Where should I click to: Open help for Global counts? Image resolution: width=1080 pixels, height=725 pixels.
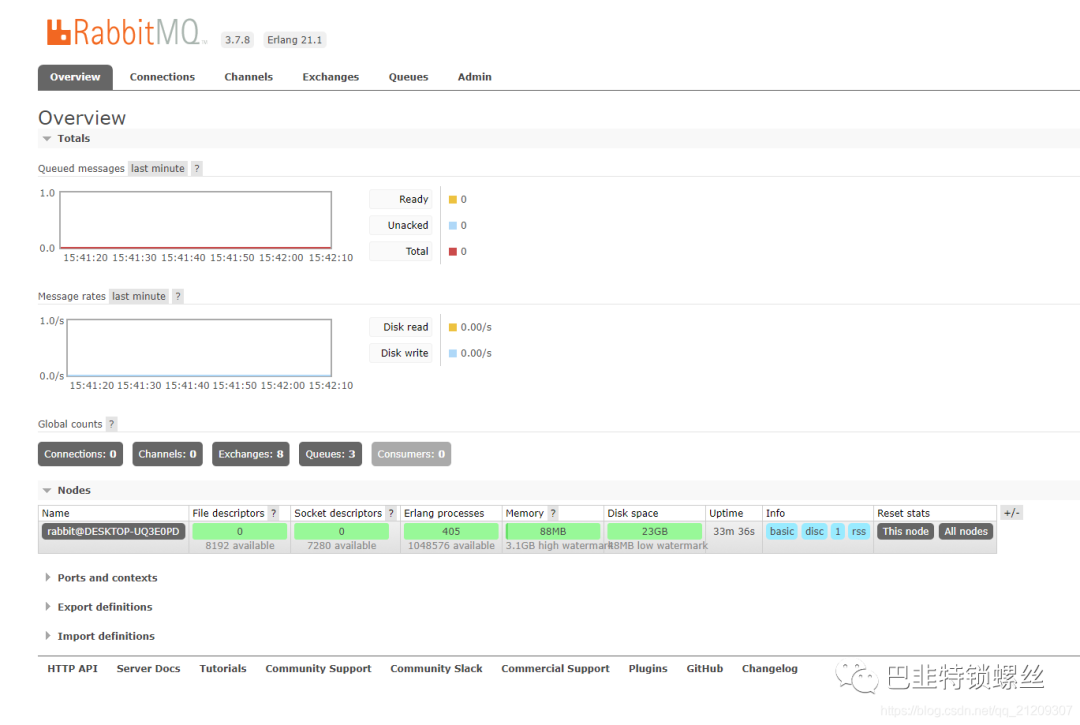[112, 424]
